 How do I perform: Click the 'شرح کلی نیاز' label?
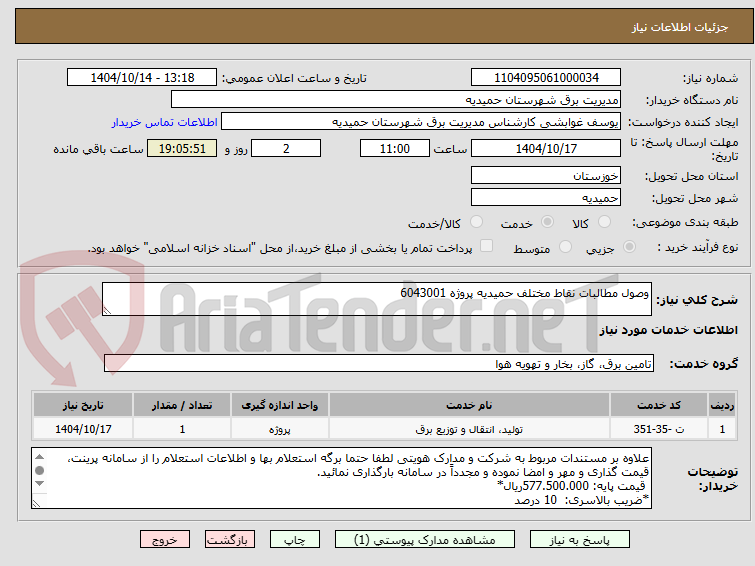(697, 300)
